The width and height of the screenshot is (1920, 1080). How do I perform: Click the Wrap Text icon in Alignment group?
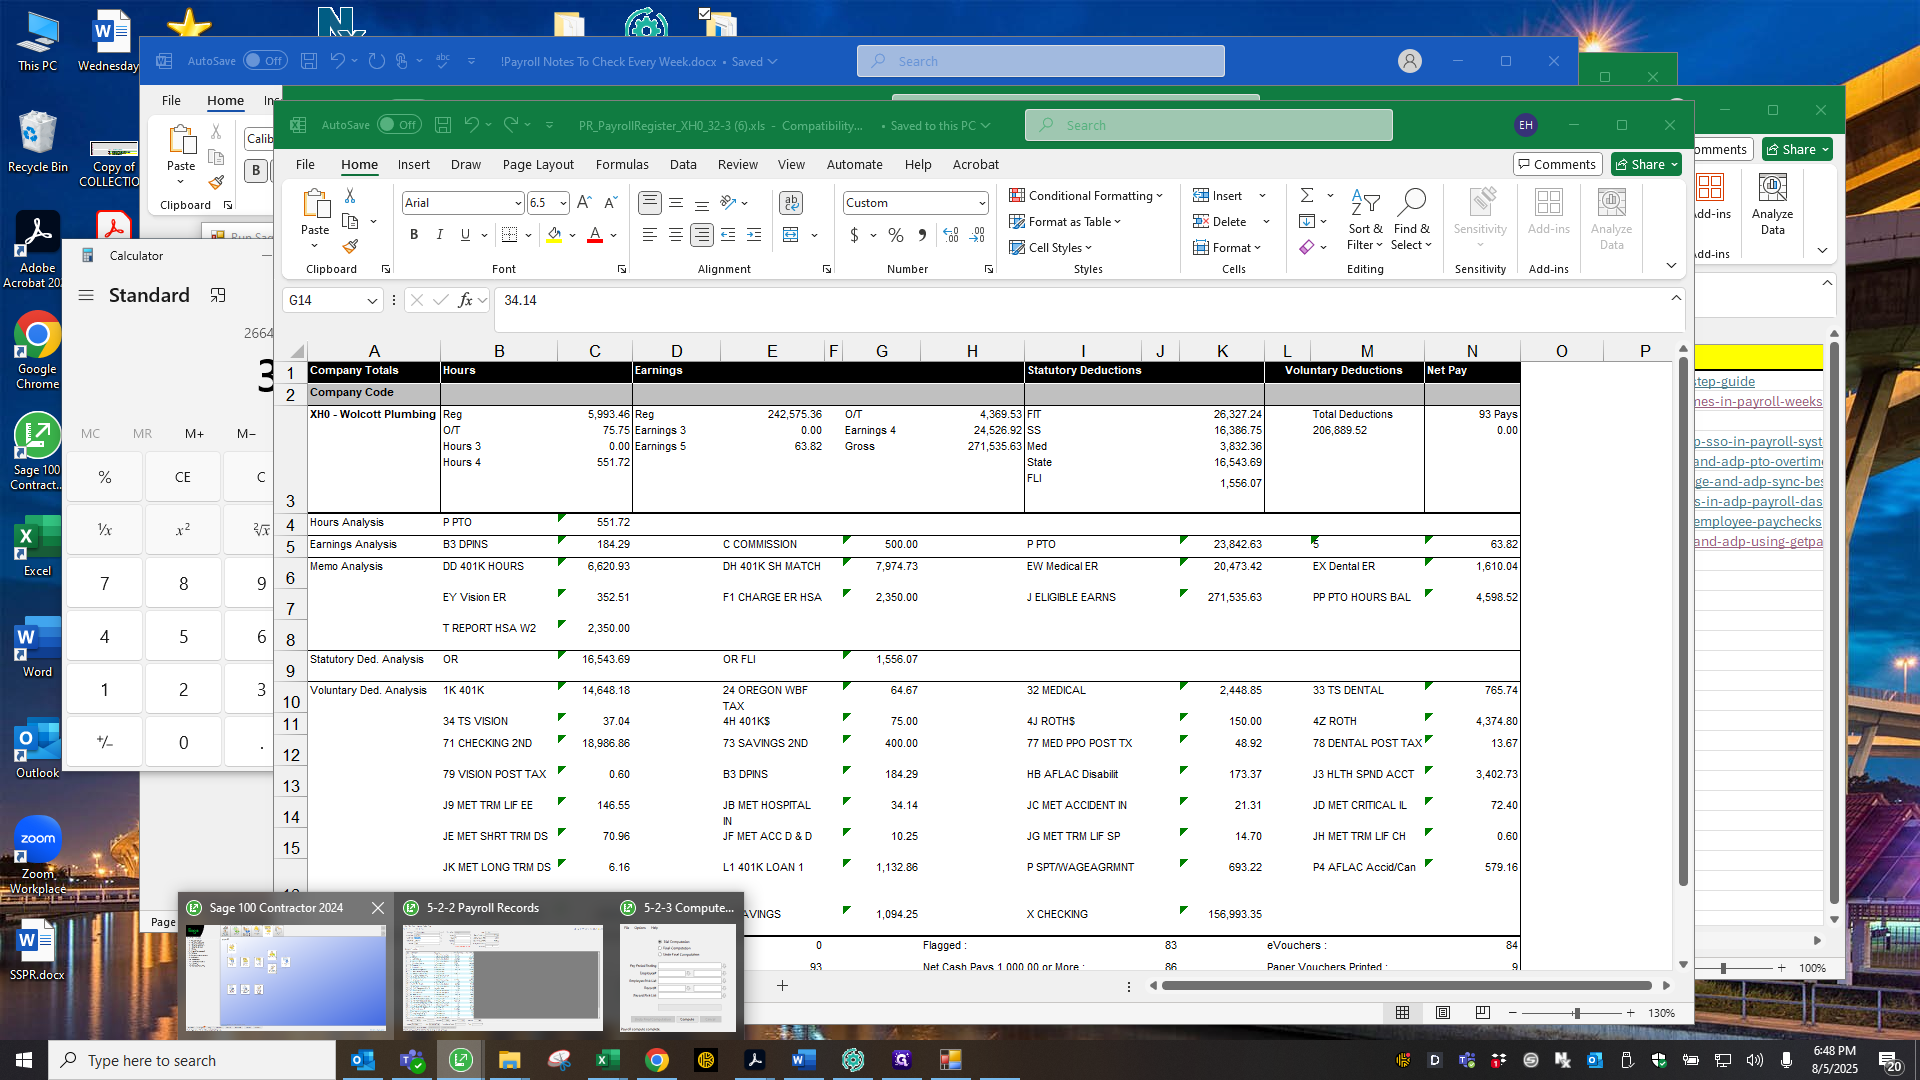(791, 203)
